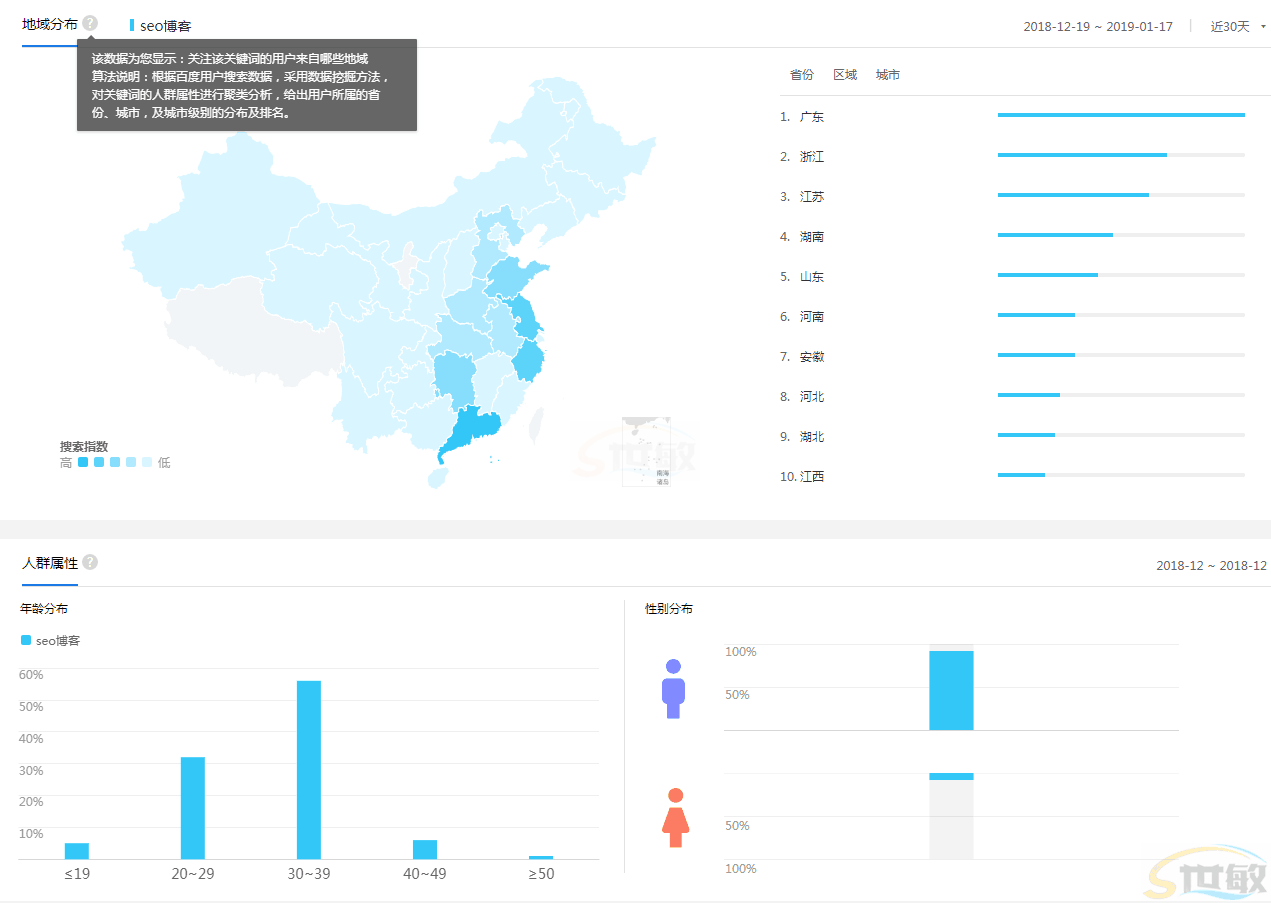Viewport: 1271px width, 903px height.
Task: Open the 近30天 time range dropdown
Action: click(1238, 26)
